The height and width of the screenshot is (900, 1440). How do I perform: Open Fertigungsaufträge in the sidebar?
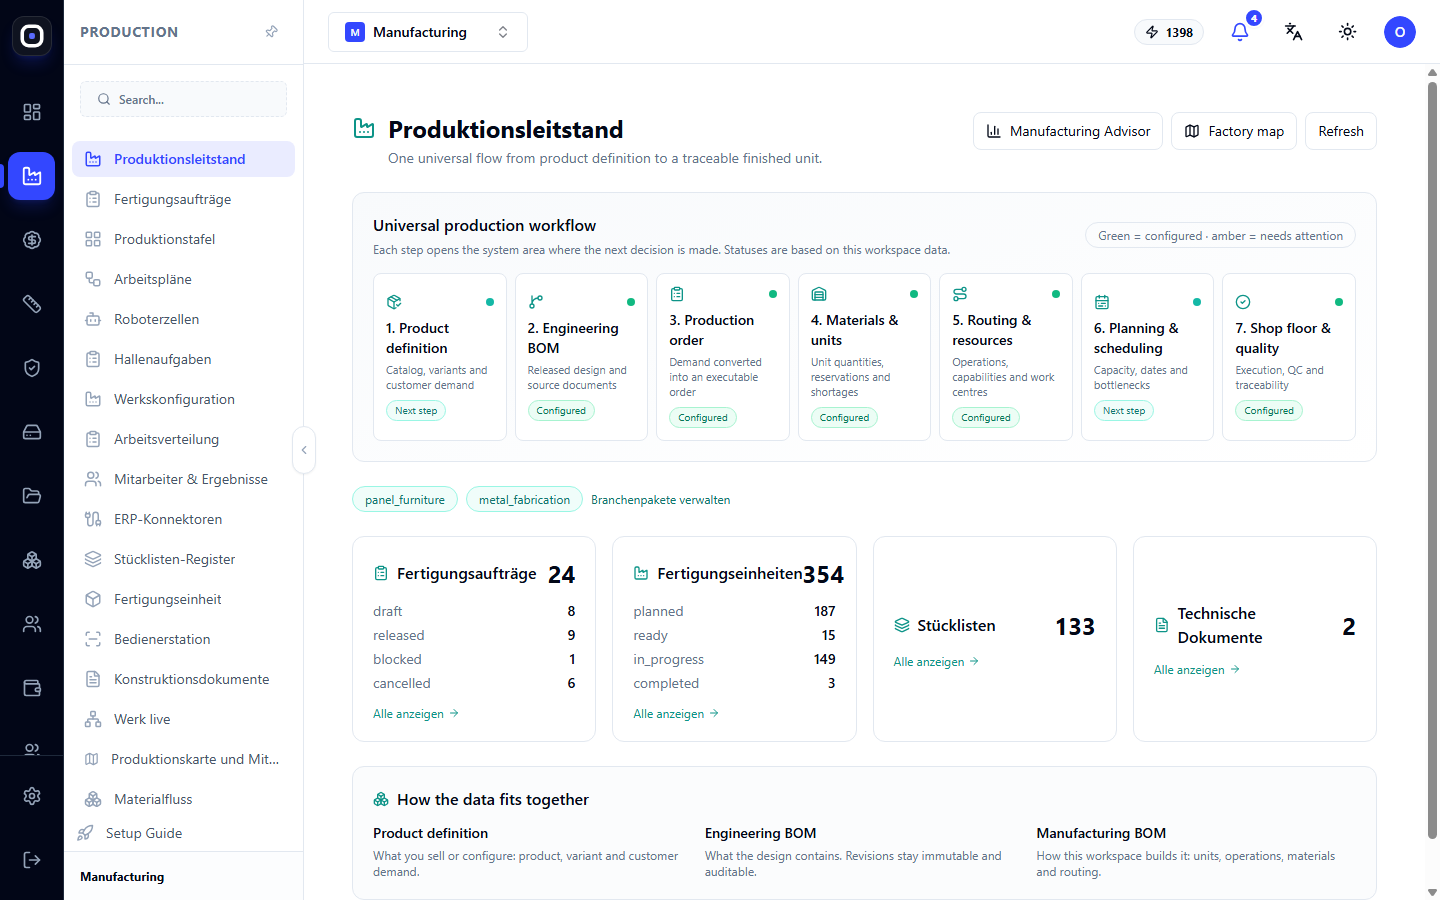coord(184,199)
